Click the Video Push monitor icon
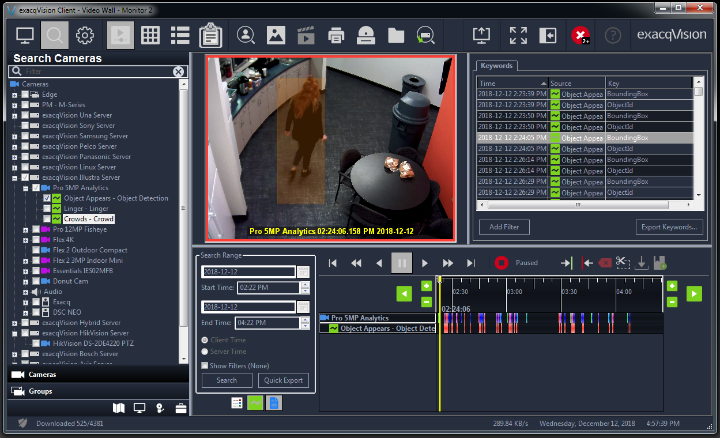This screenshot has height=438, width=720. 481,35
